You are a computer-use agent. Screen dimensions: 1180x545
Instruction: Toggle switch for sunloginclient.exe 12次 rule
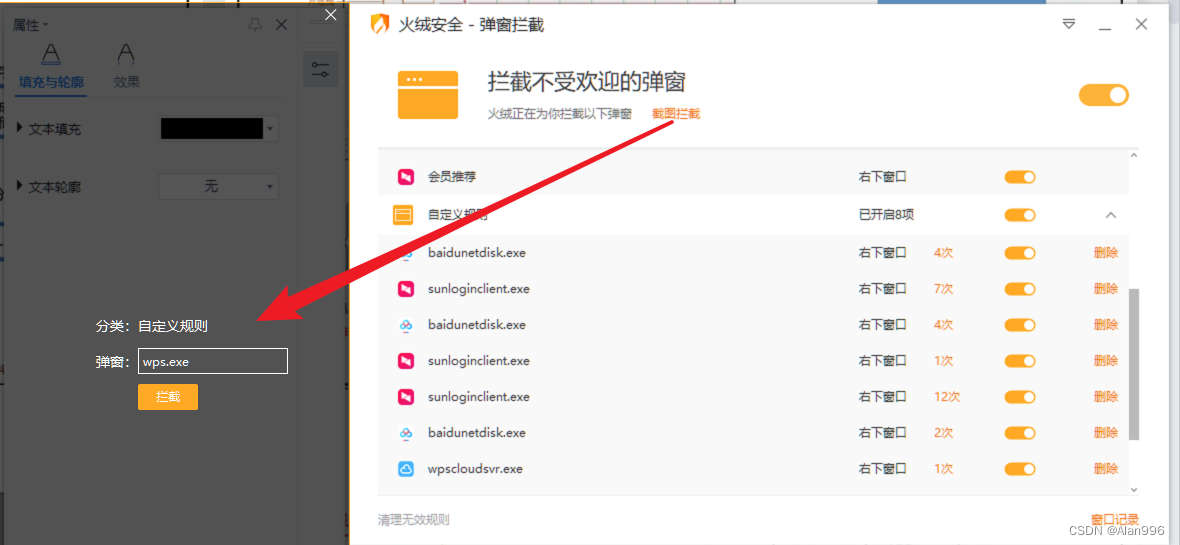point(1020,397)
